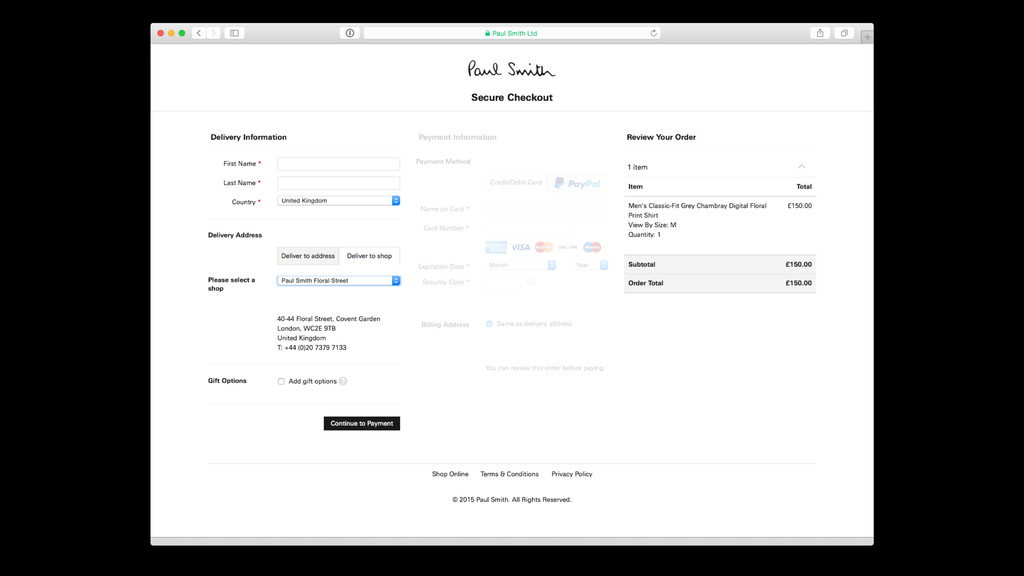Open the Safari Share menu icon
Viewport: 1024px width, 576px height.
click(x=820, y=33)
